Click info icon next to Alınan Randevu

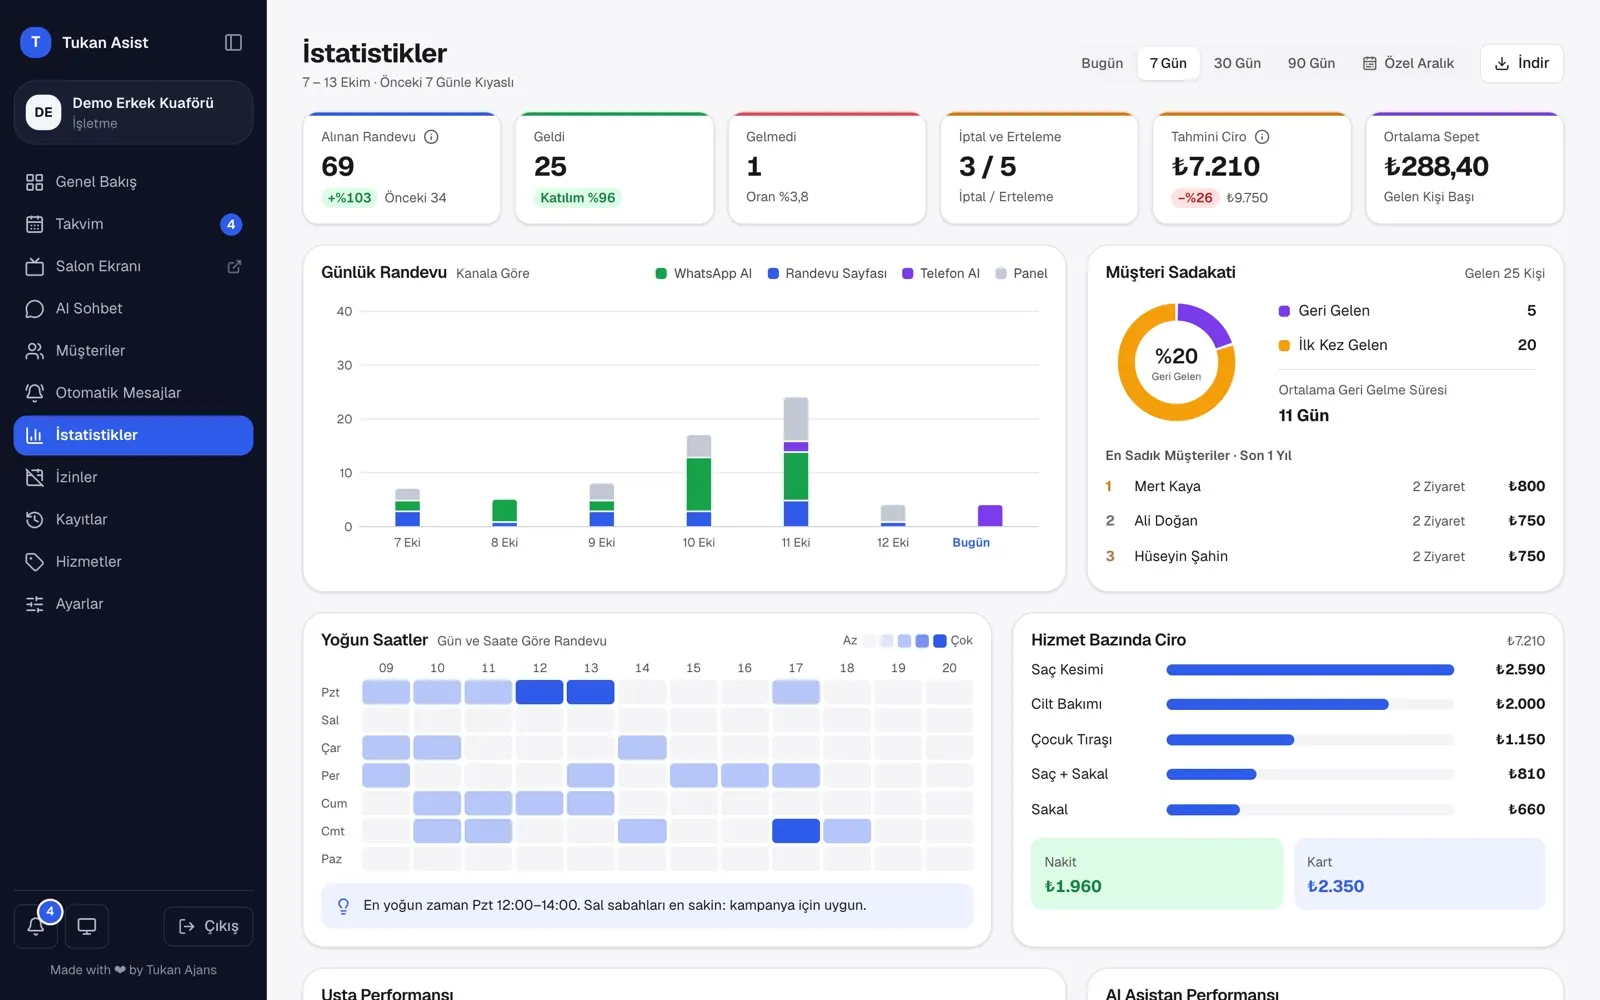(431, 137)
